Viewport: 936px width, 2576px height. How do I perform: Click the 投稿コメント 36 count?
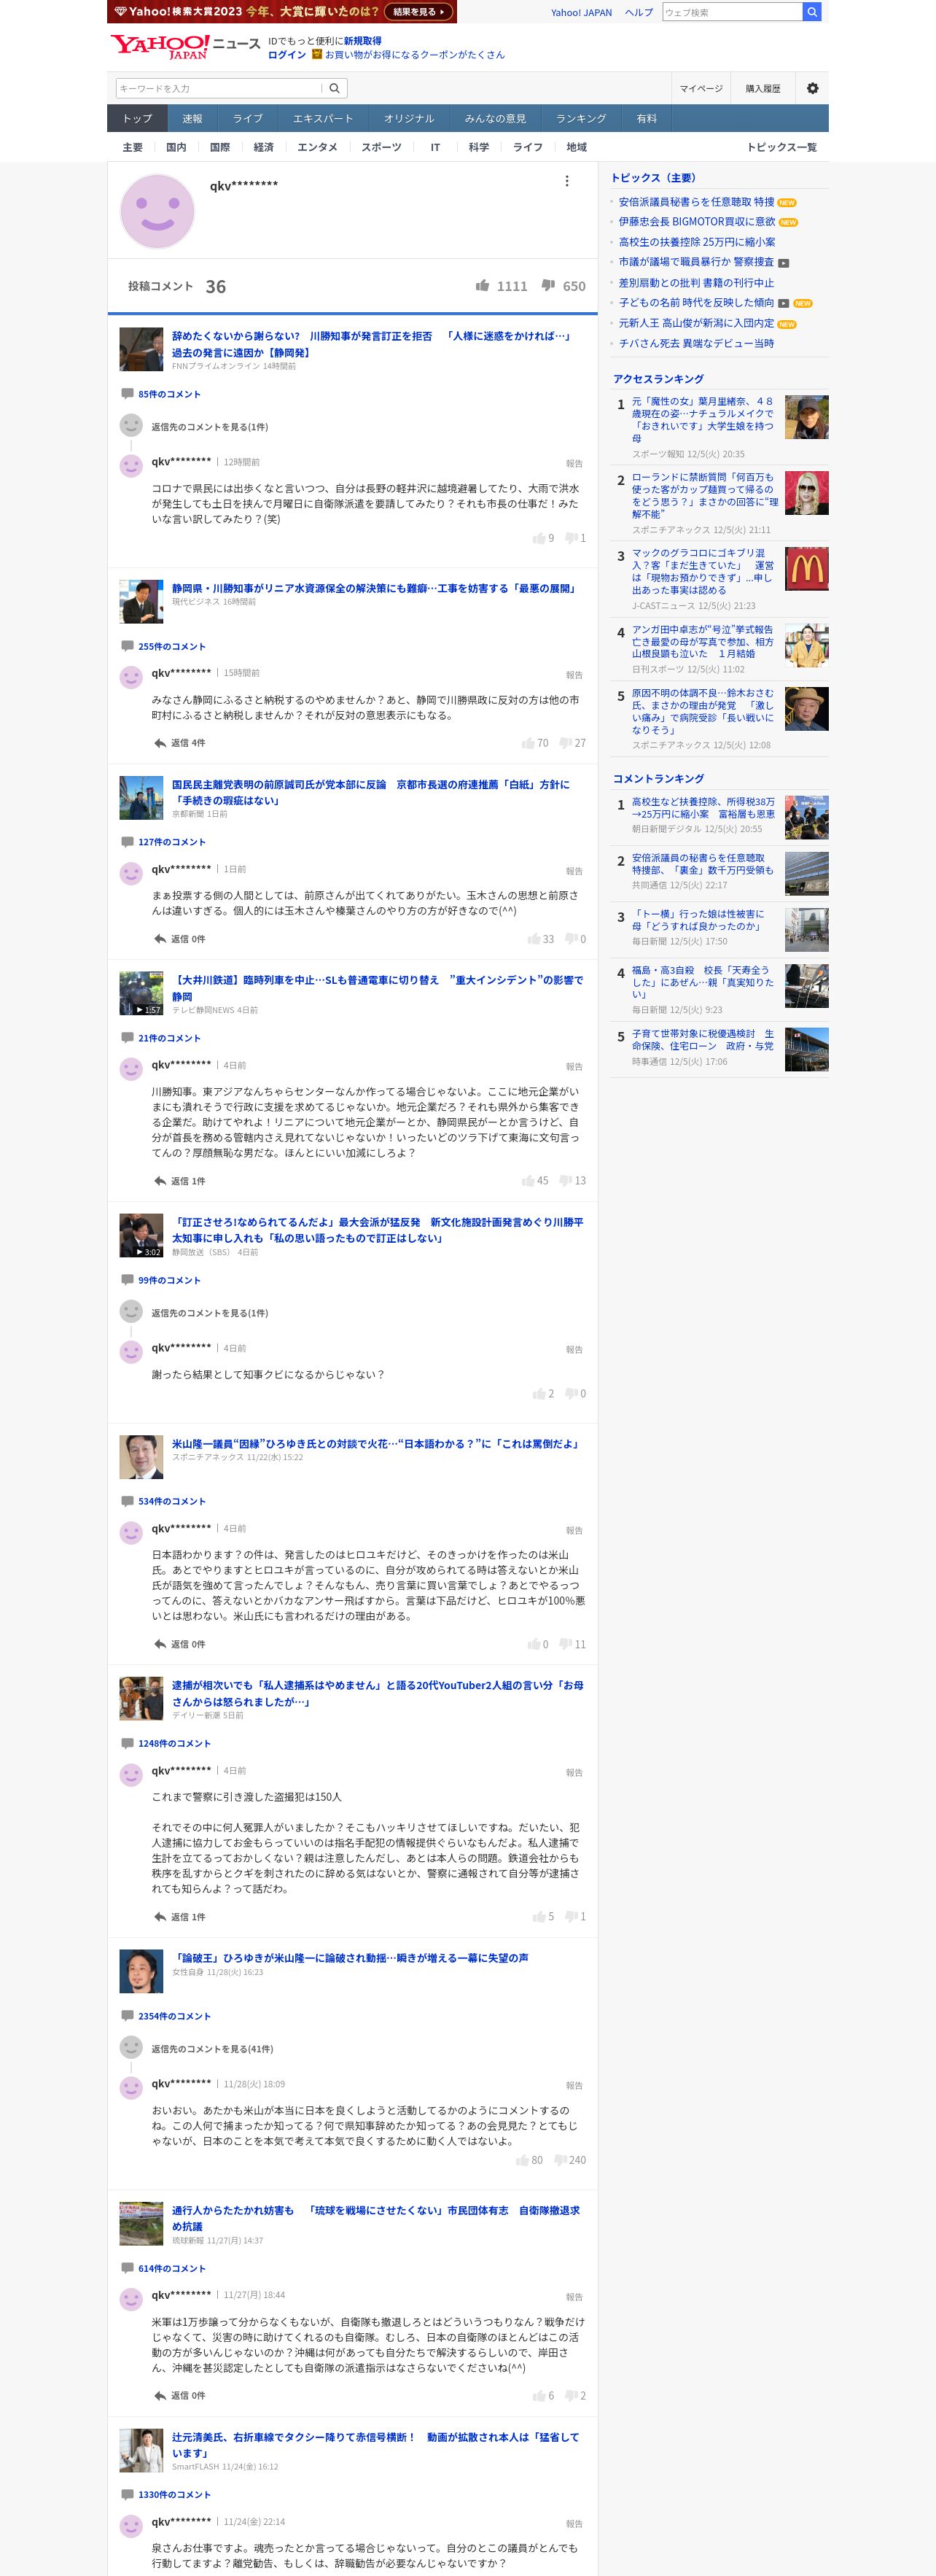[177, 286]
